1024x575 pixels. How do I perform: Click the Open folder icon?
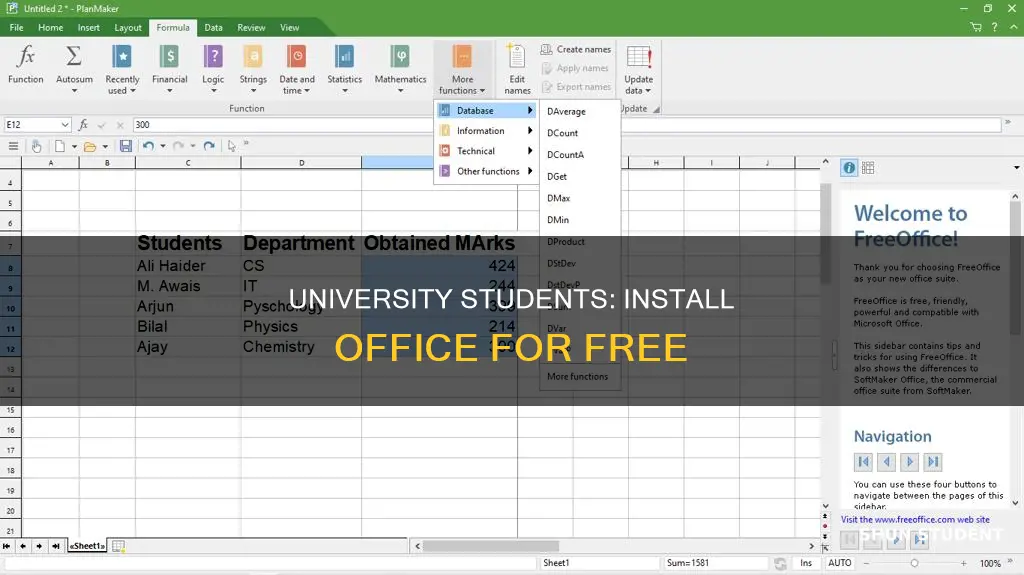[90, 146]
